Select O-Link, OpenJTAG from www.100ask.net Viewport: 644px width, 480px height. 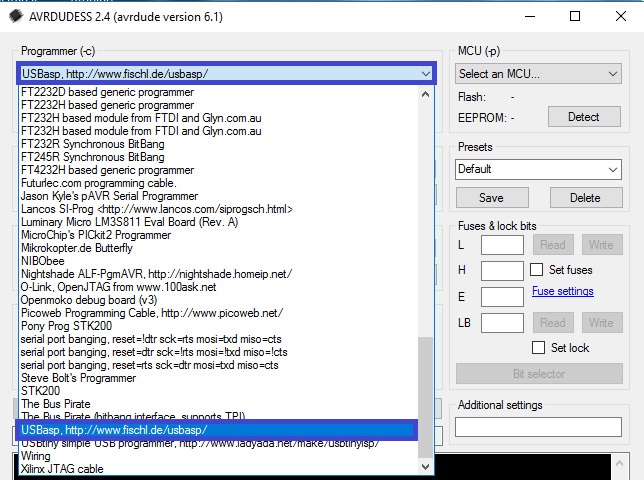pyautogui.click(x=219, y=287)
